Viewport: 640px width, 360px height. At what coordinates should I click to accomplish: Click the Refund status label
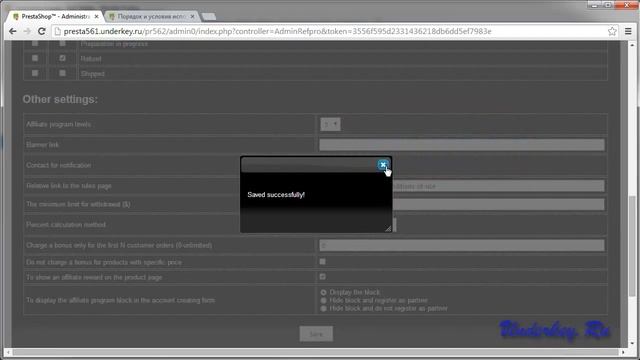pyautogui.click(x=91, y=59)
